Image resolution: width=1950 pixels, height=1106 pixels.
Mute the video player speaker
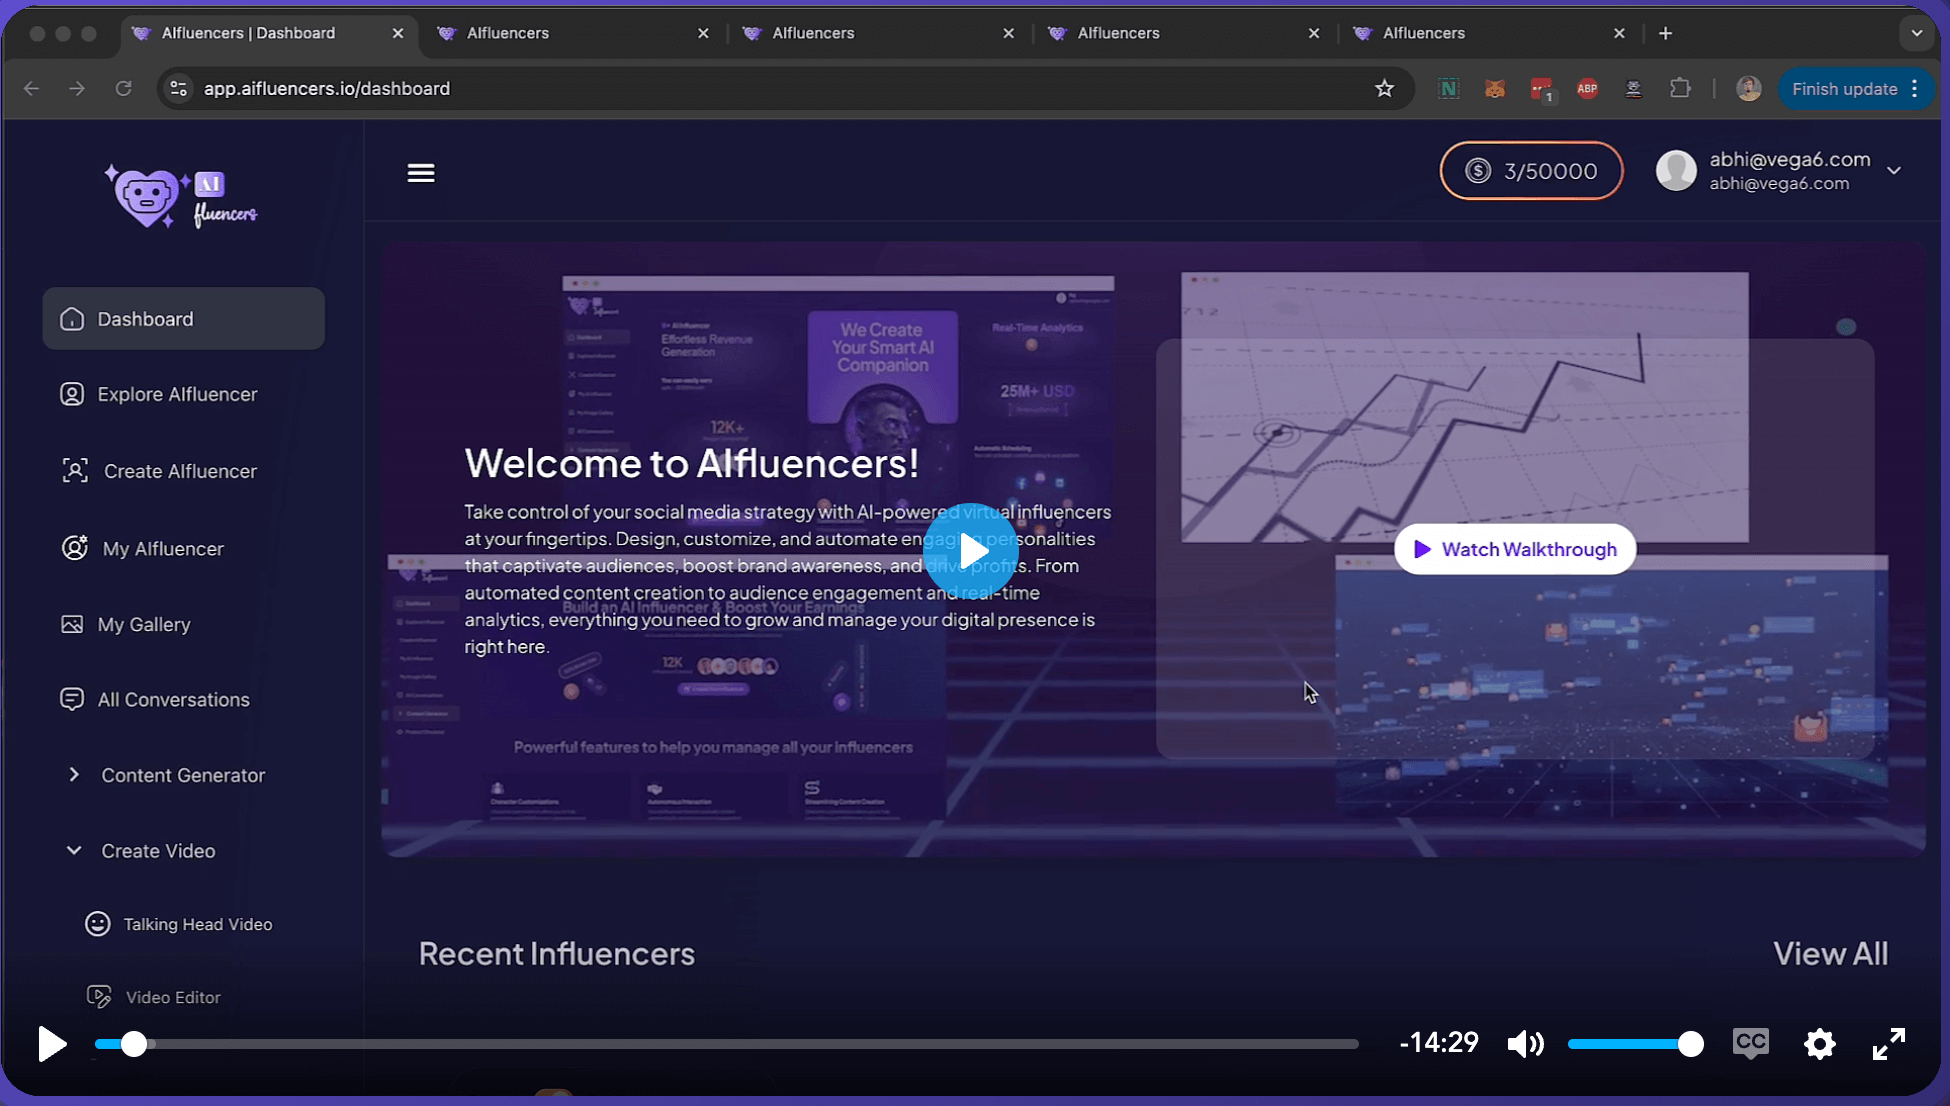(x=1525, y=1043)
